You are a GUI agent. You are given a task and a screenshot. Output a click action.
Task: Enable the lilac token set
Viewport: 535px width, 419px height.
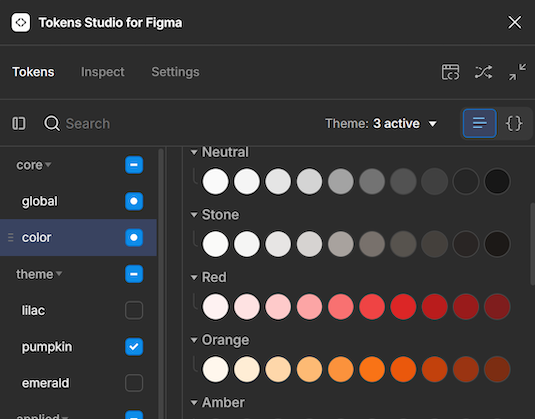[x=134, y=310]
